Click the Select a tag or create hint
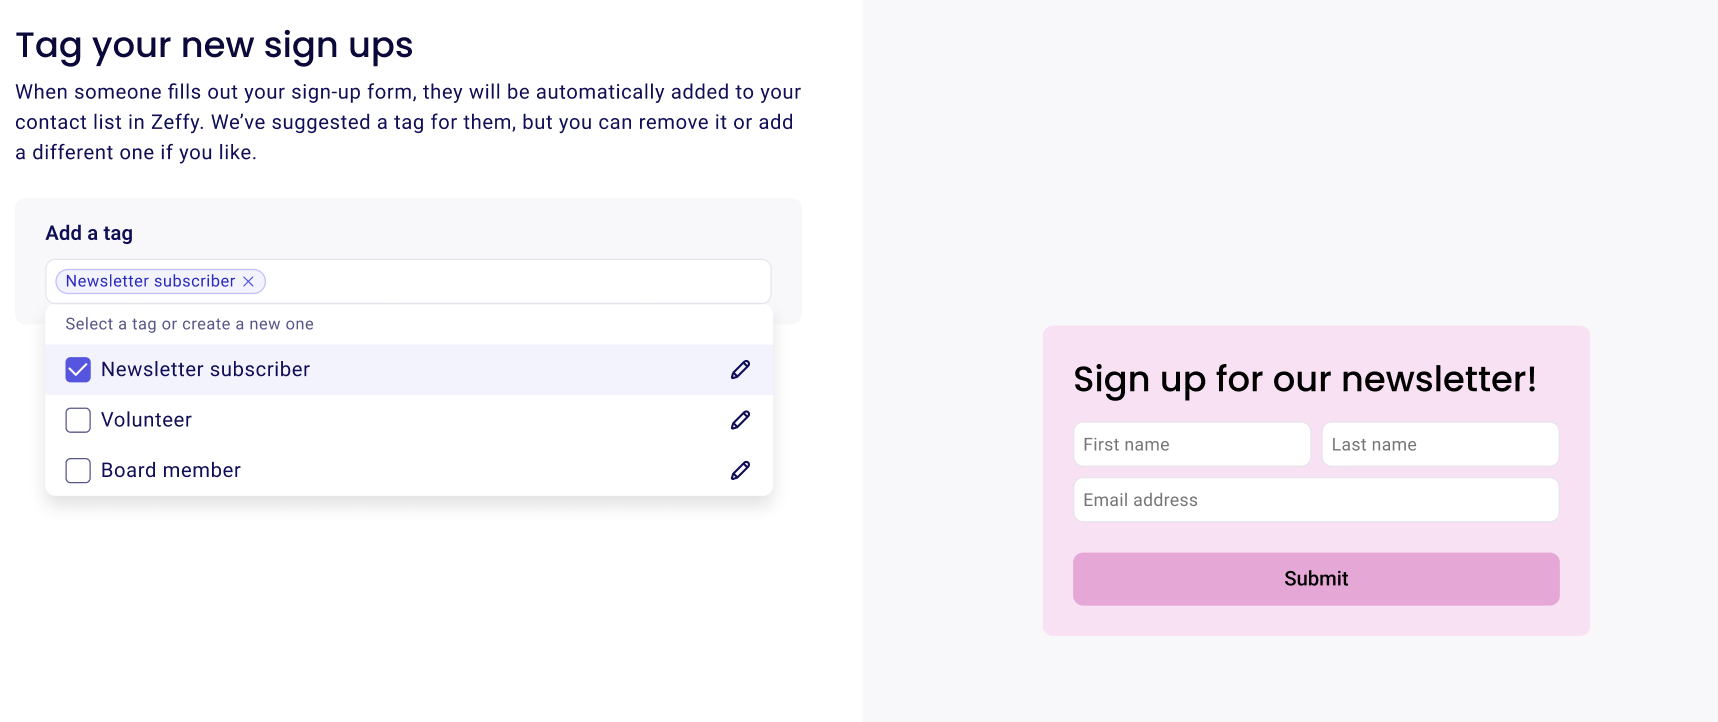1718x722 pixels. (x=190, y=324)
